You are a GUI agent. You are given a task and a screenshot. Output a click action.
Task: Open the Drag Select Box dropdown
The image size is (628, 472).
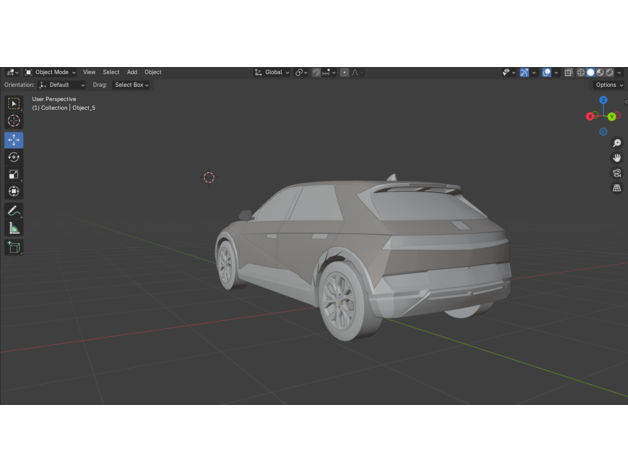point(131,85)
